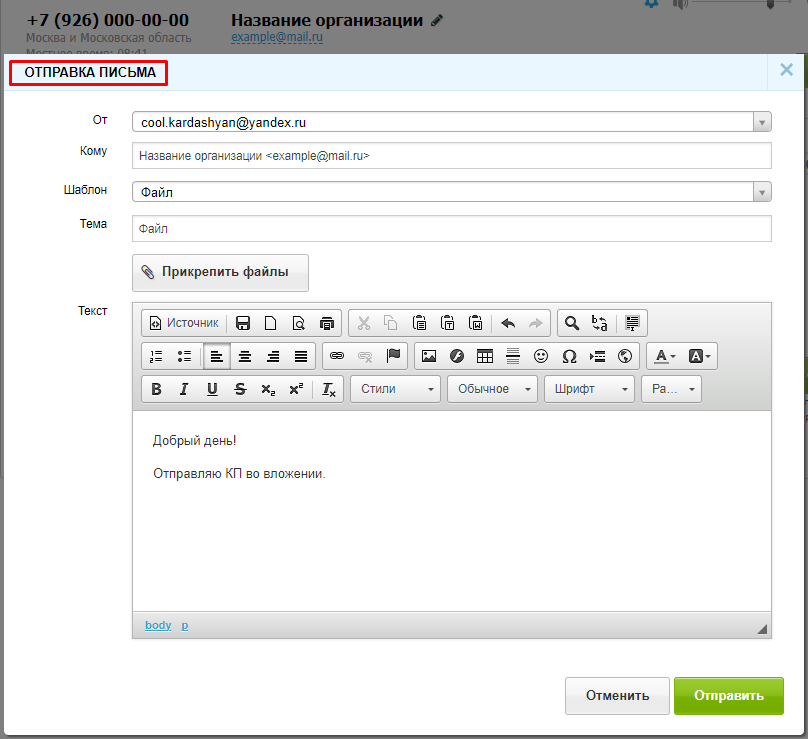Click the Redo arrow icon
This screenshot has width=808, height=739.
(536, 323)
